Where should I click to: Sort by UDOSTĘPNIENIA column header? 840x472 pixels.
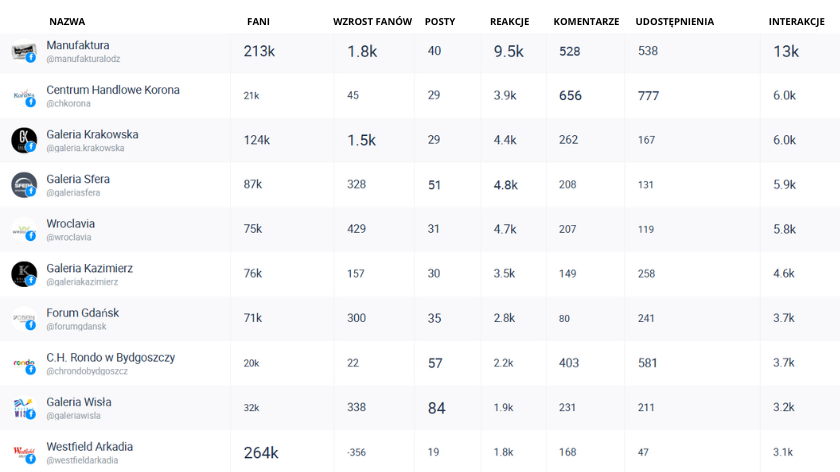click(x=675, y=21)
